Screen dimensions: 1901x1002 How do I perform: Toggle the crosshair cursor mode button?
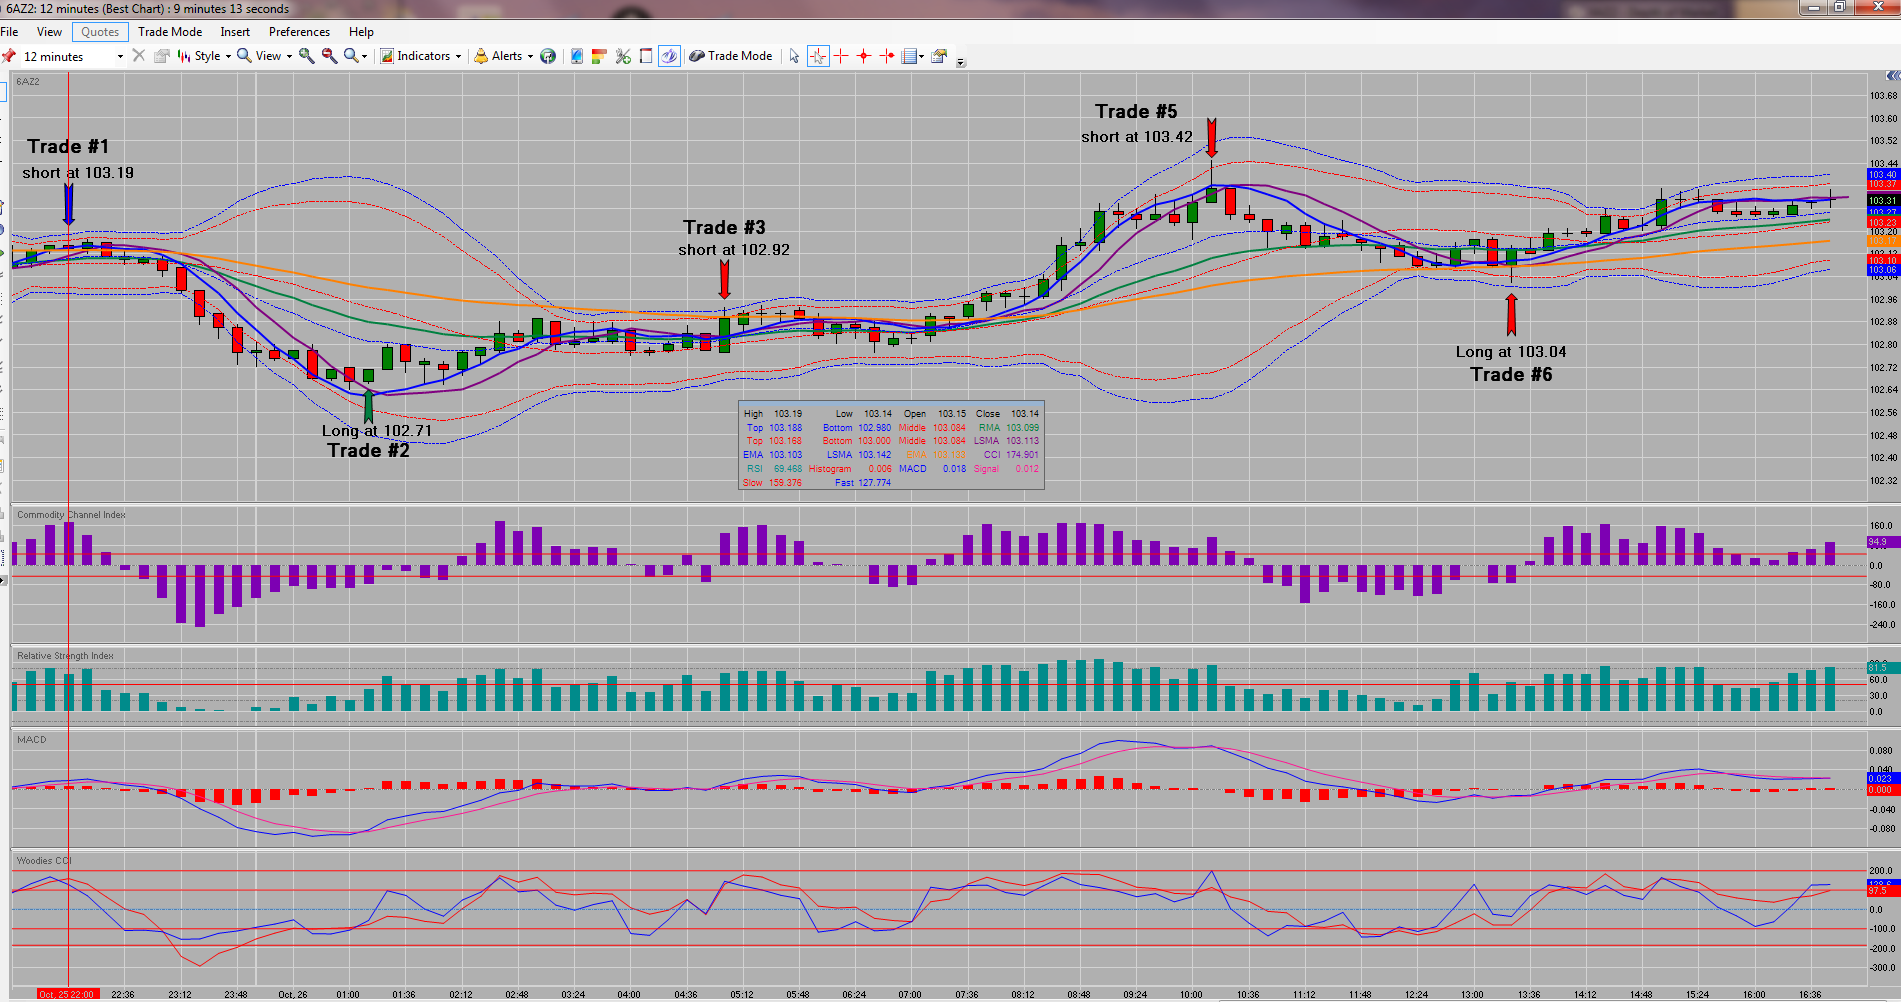818,56
